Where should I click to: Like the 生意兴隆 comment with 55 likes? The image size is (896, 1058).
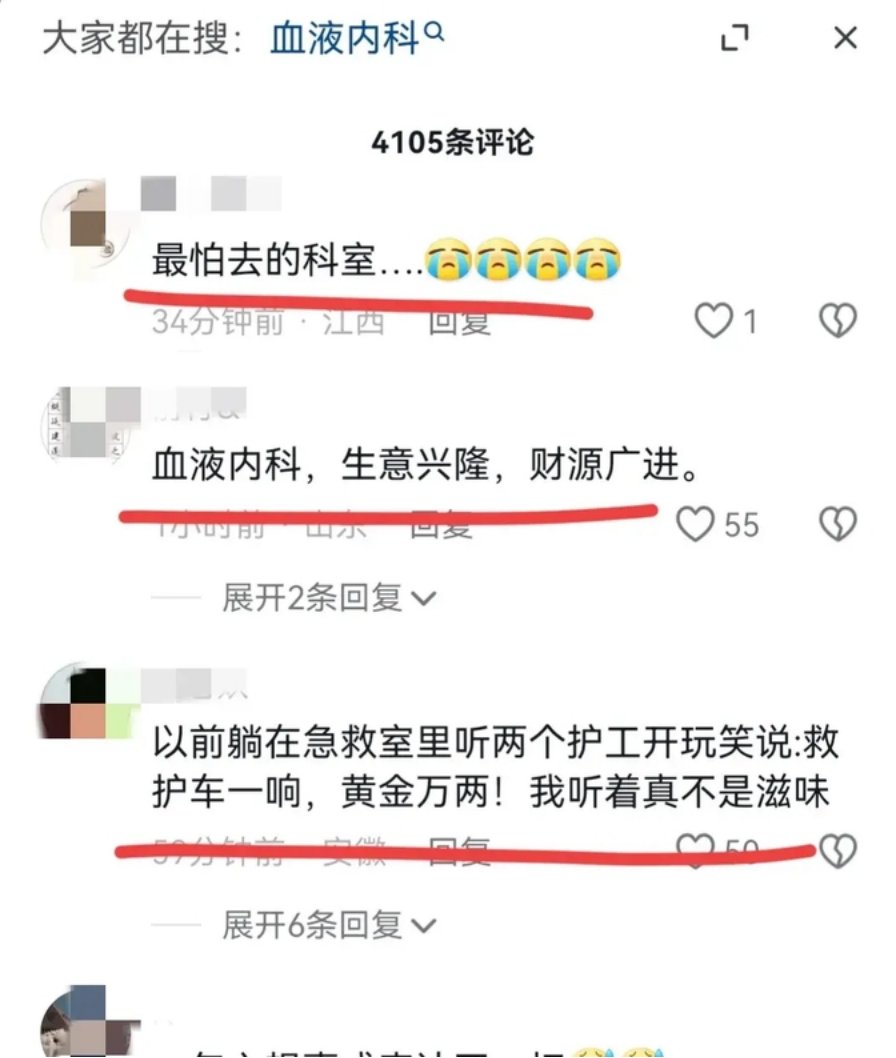[696, 524]
